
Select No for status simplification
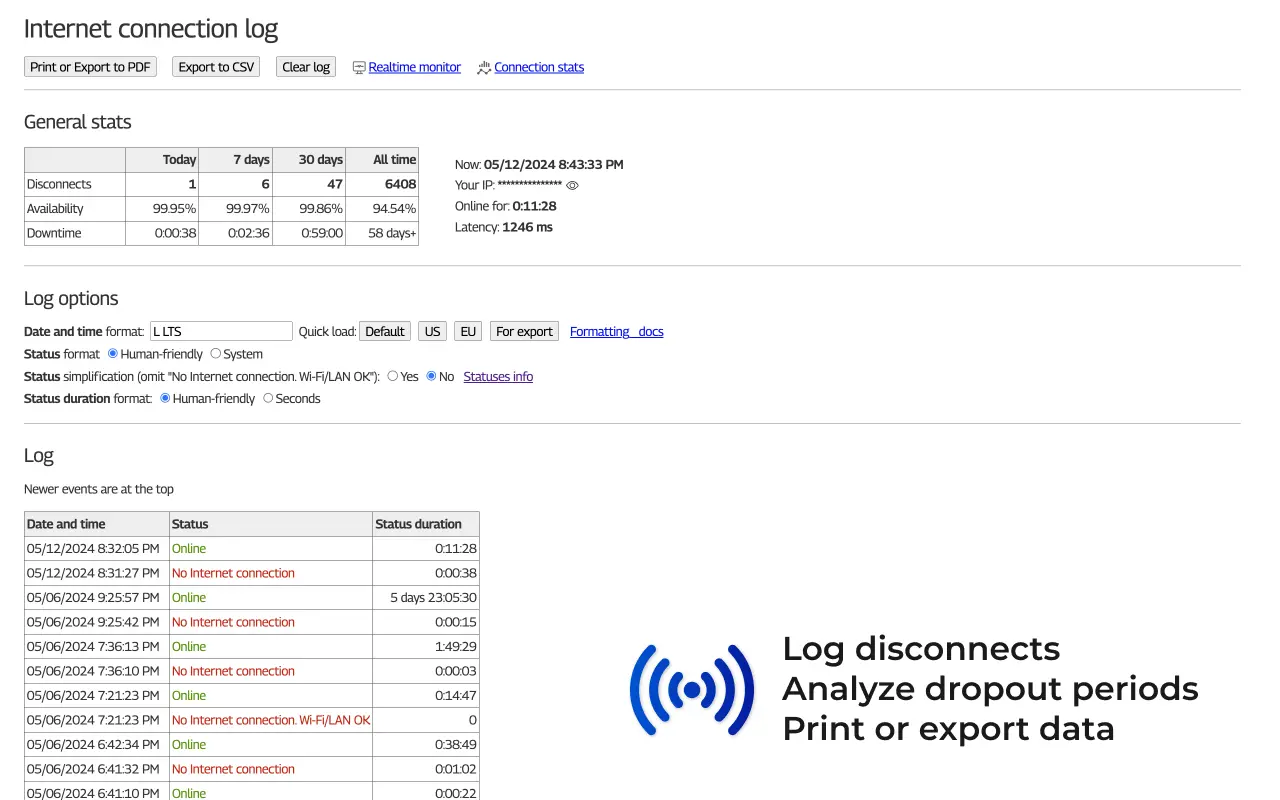click(430, 376)
